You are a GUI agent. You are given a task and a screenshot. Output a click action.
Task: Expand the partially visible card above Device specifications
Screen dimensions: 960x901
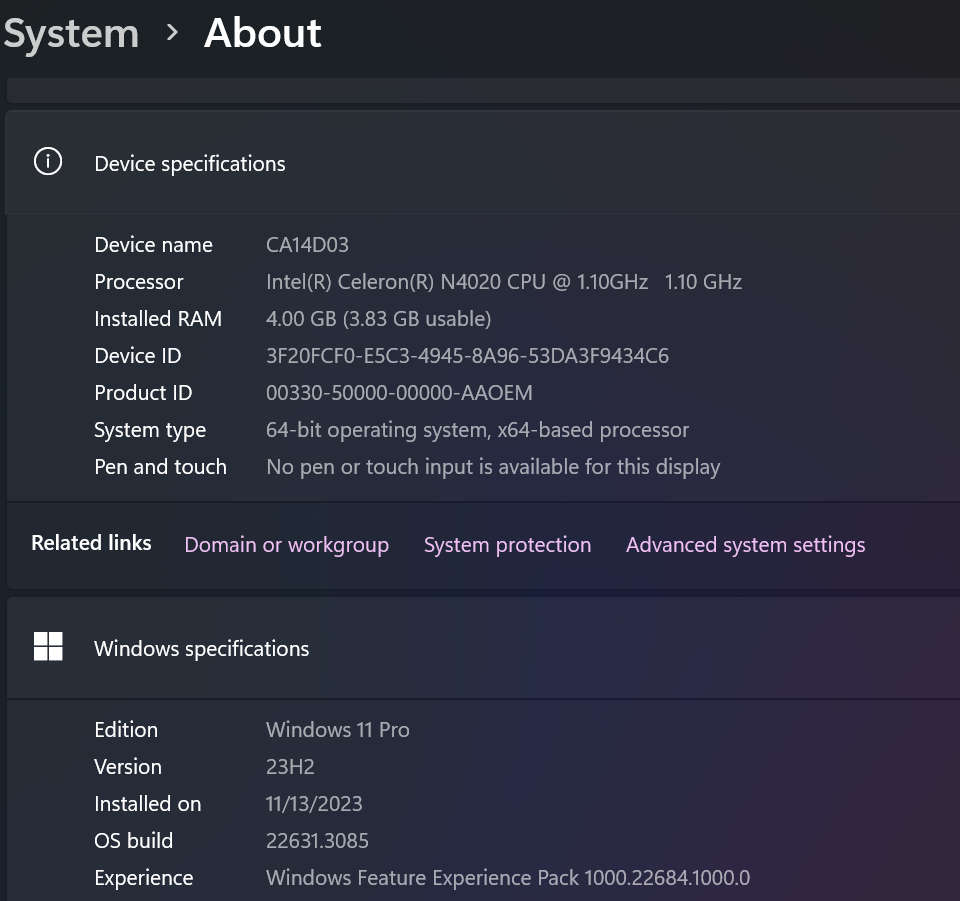click(480, 90)
